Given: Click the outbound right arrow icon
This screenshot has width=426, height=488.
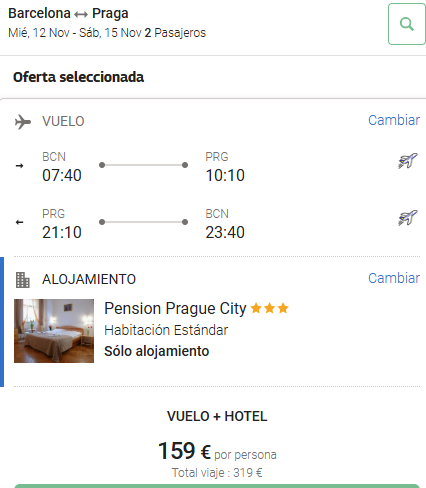Looking at the screenshot, I should [x=20, y=166].
